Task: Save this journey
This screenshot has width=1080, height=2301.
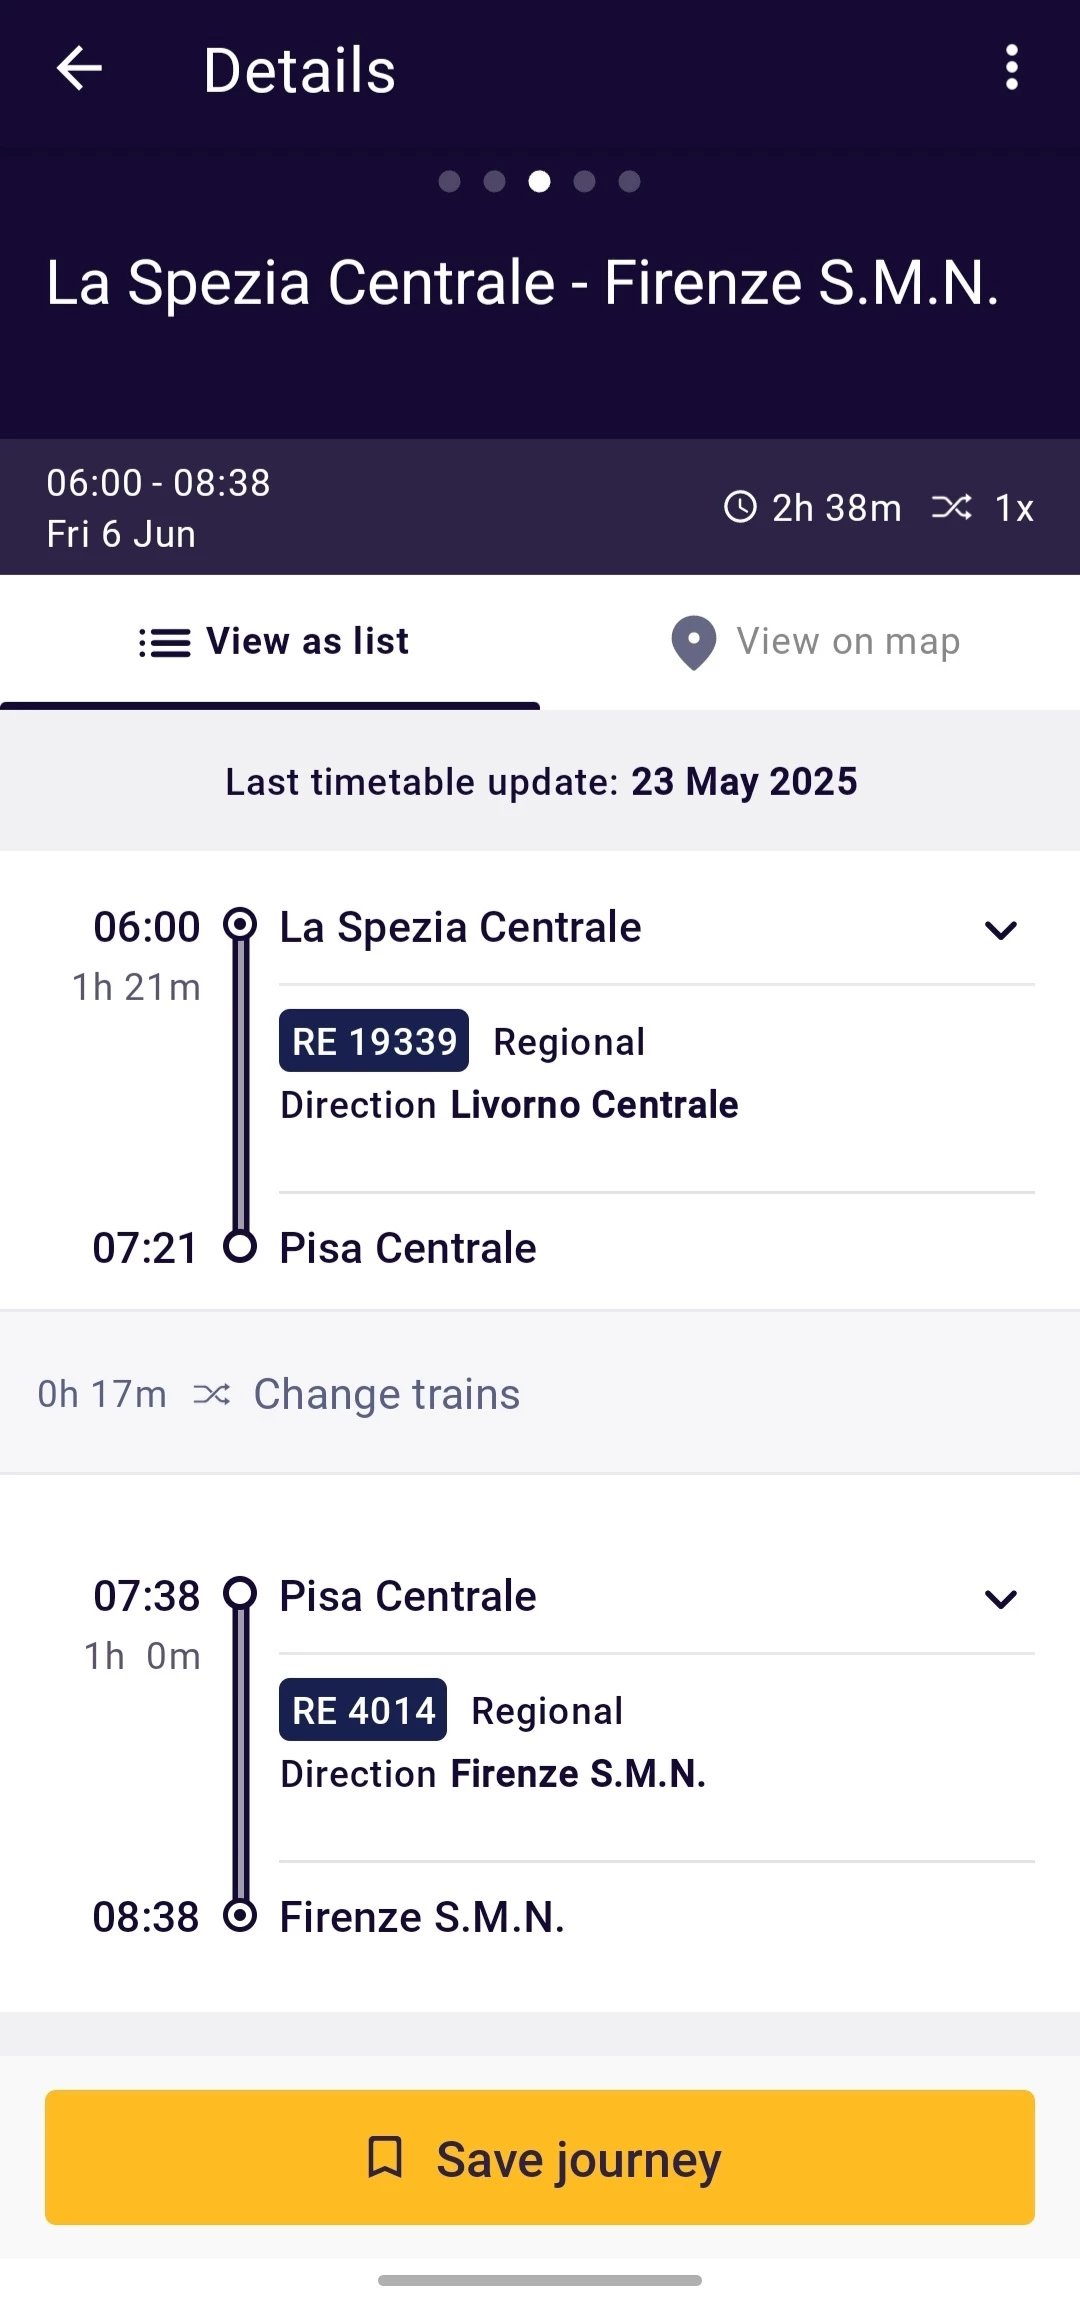Action: 540,2157
